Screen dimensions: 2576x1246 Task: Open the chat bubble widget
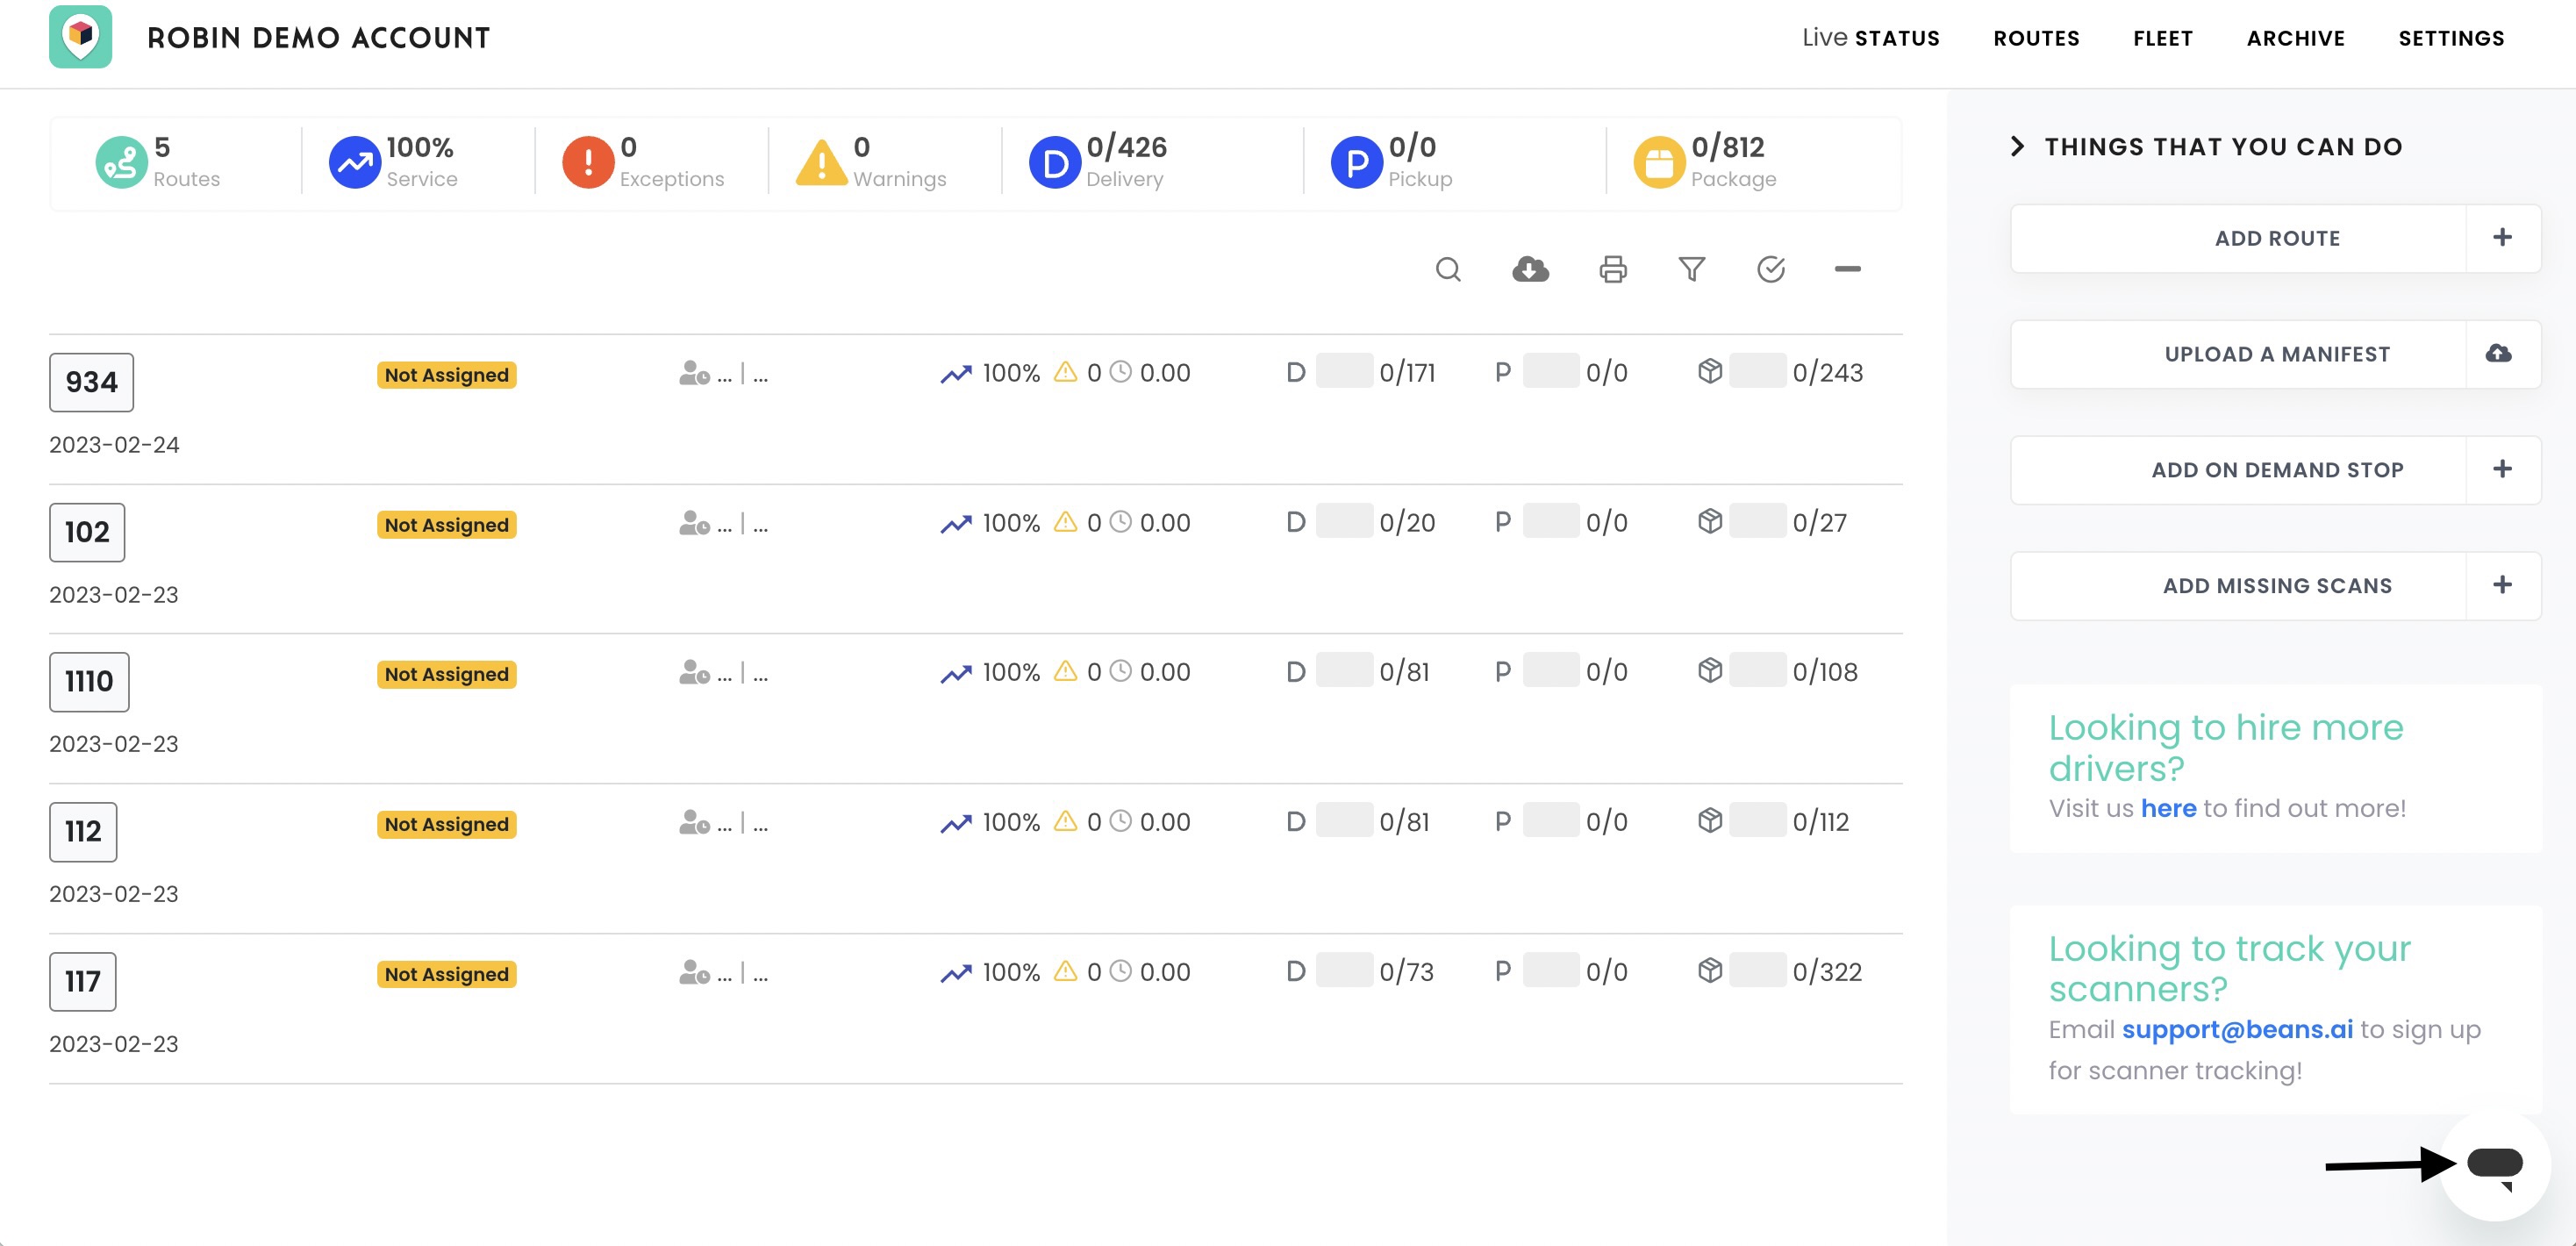coord(2494,1164)
